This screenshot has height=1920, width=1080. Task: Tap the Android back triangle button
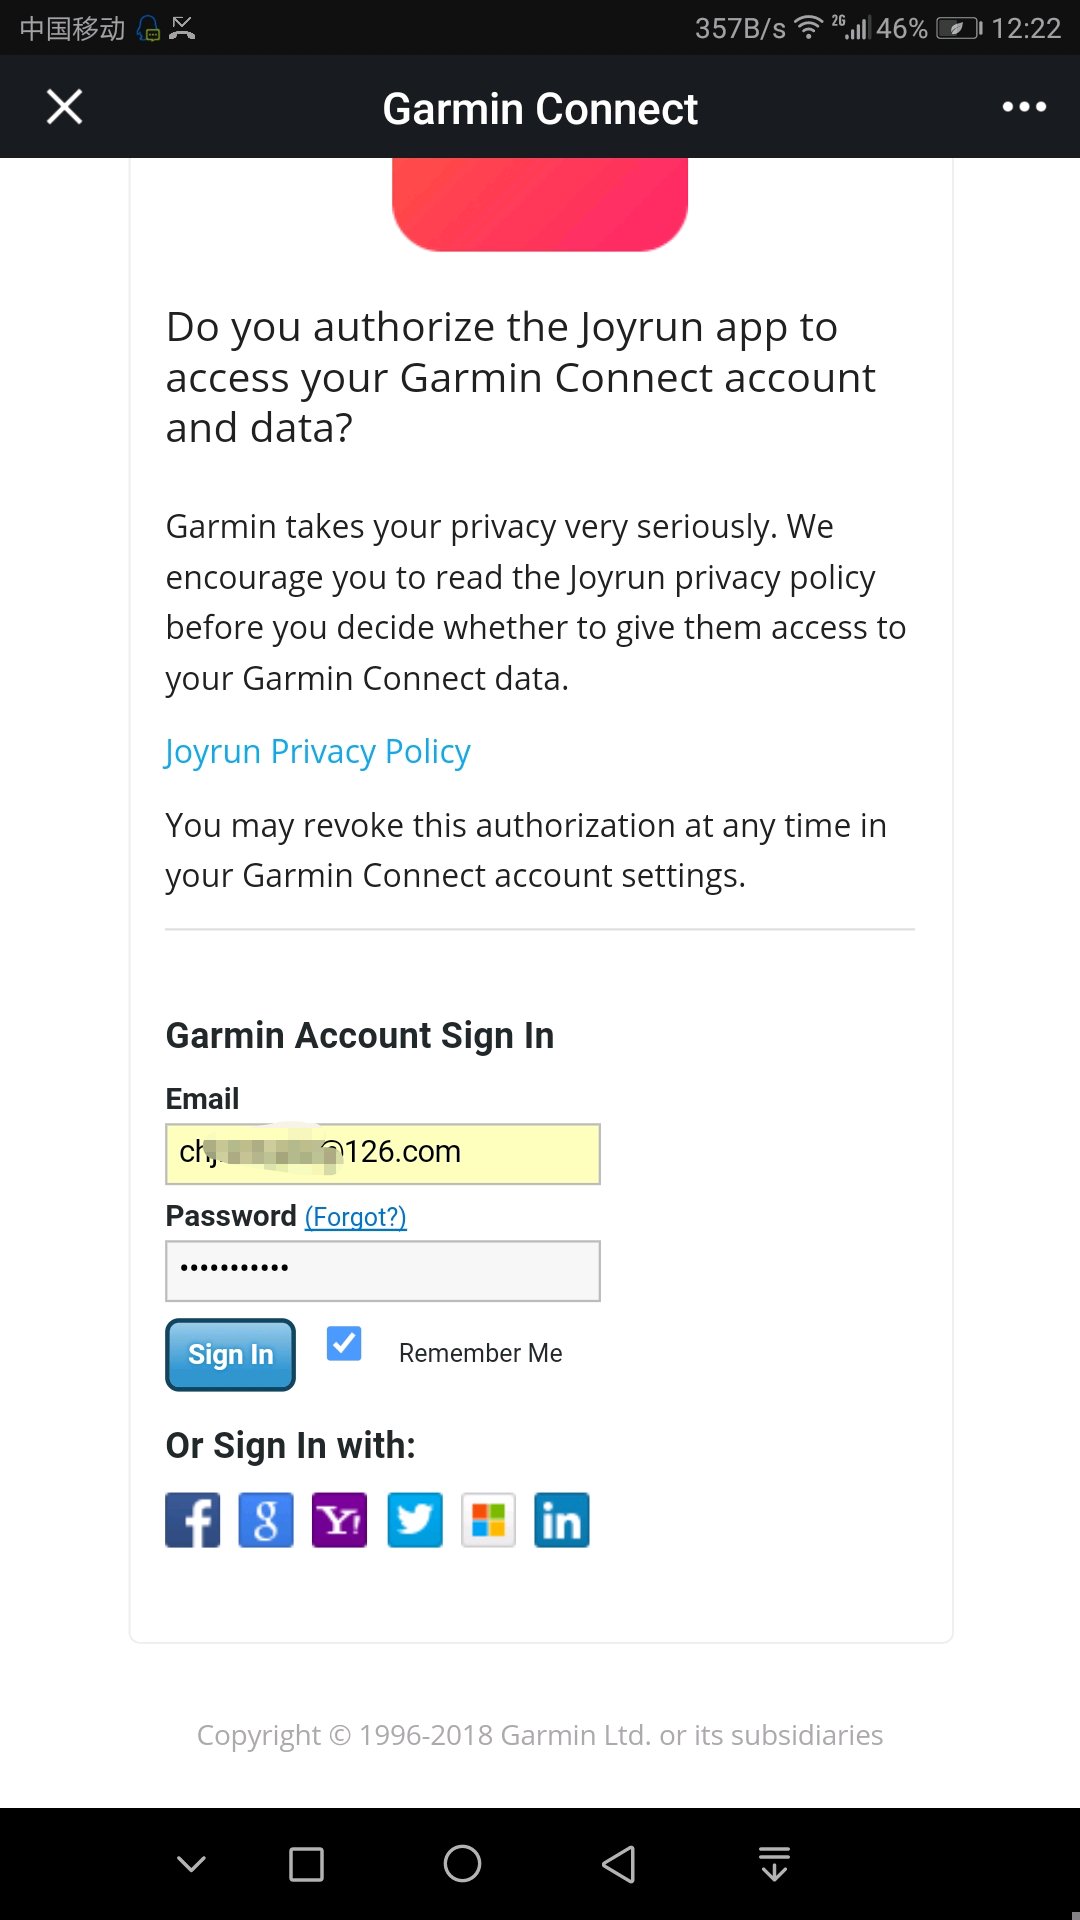click(619, 1864)
